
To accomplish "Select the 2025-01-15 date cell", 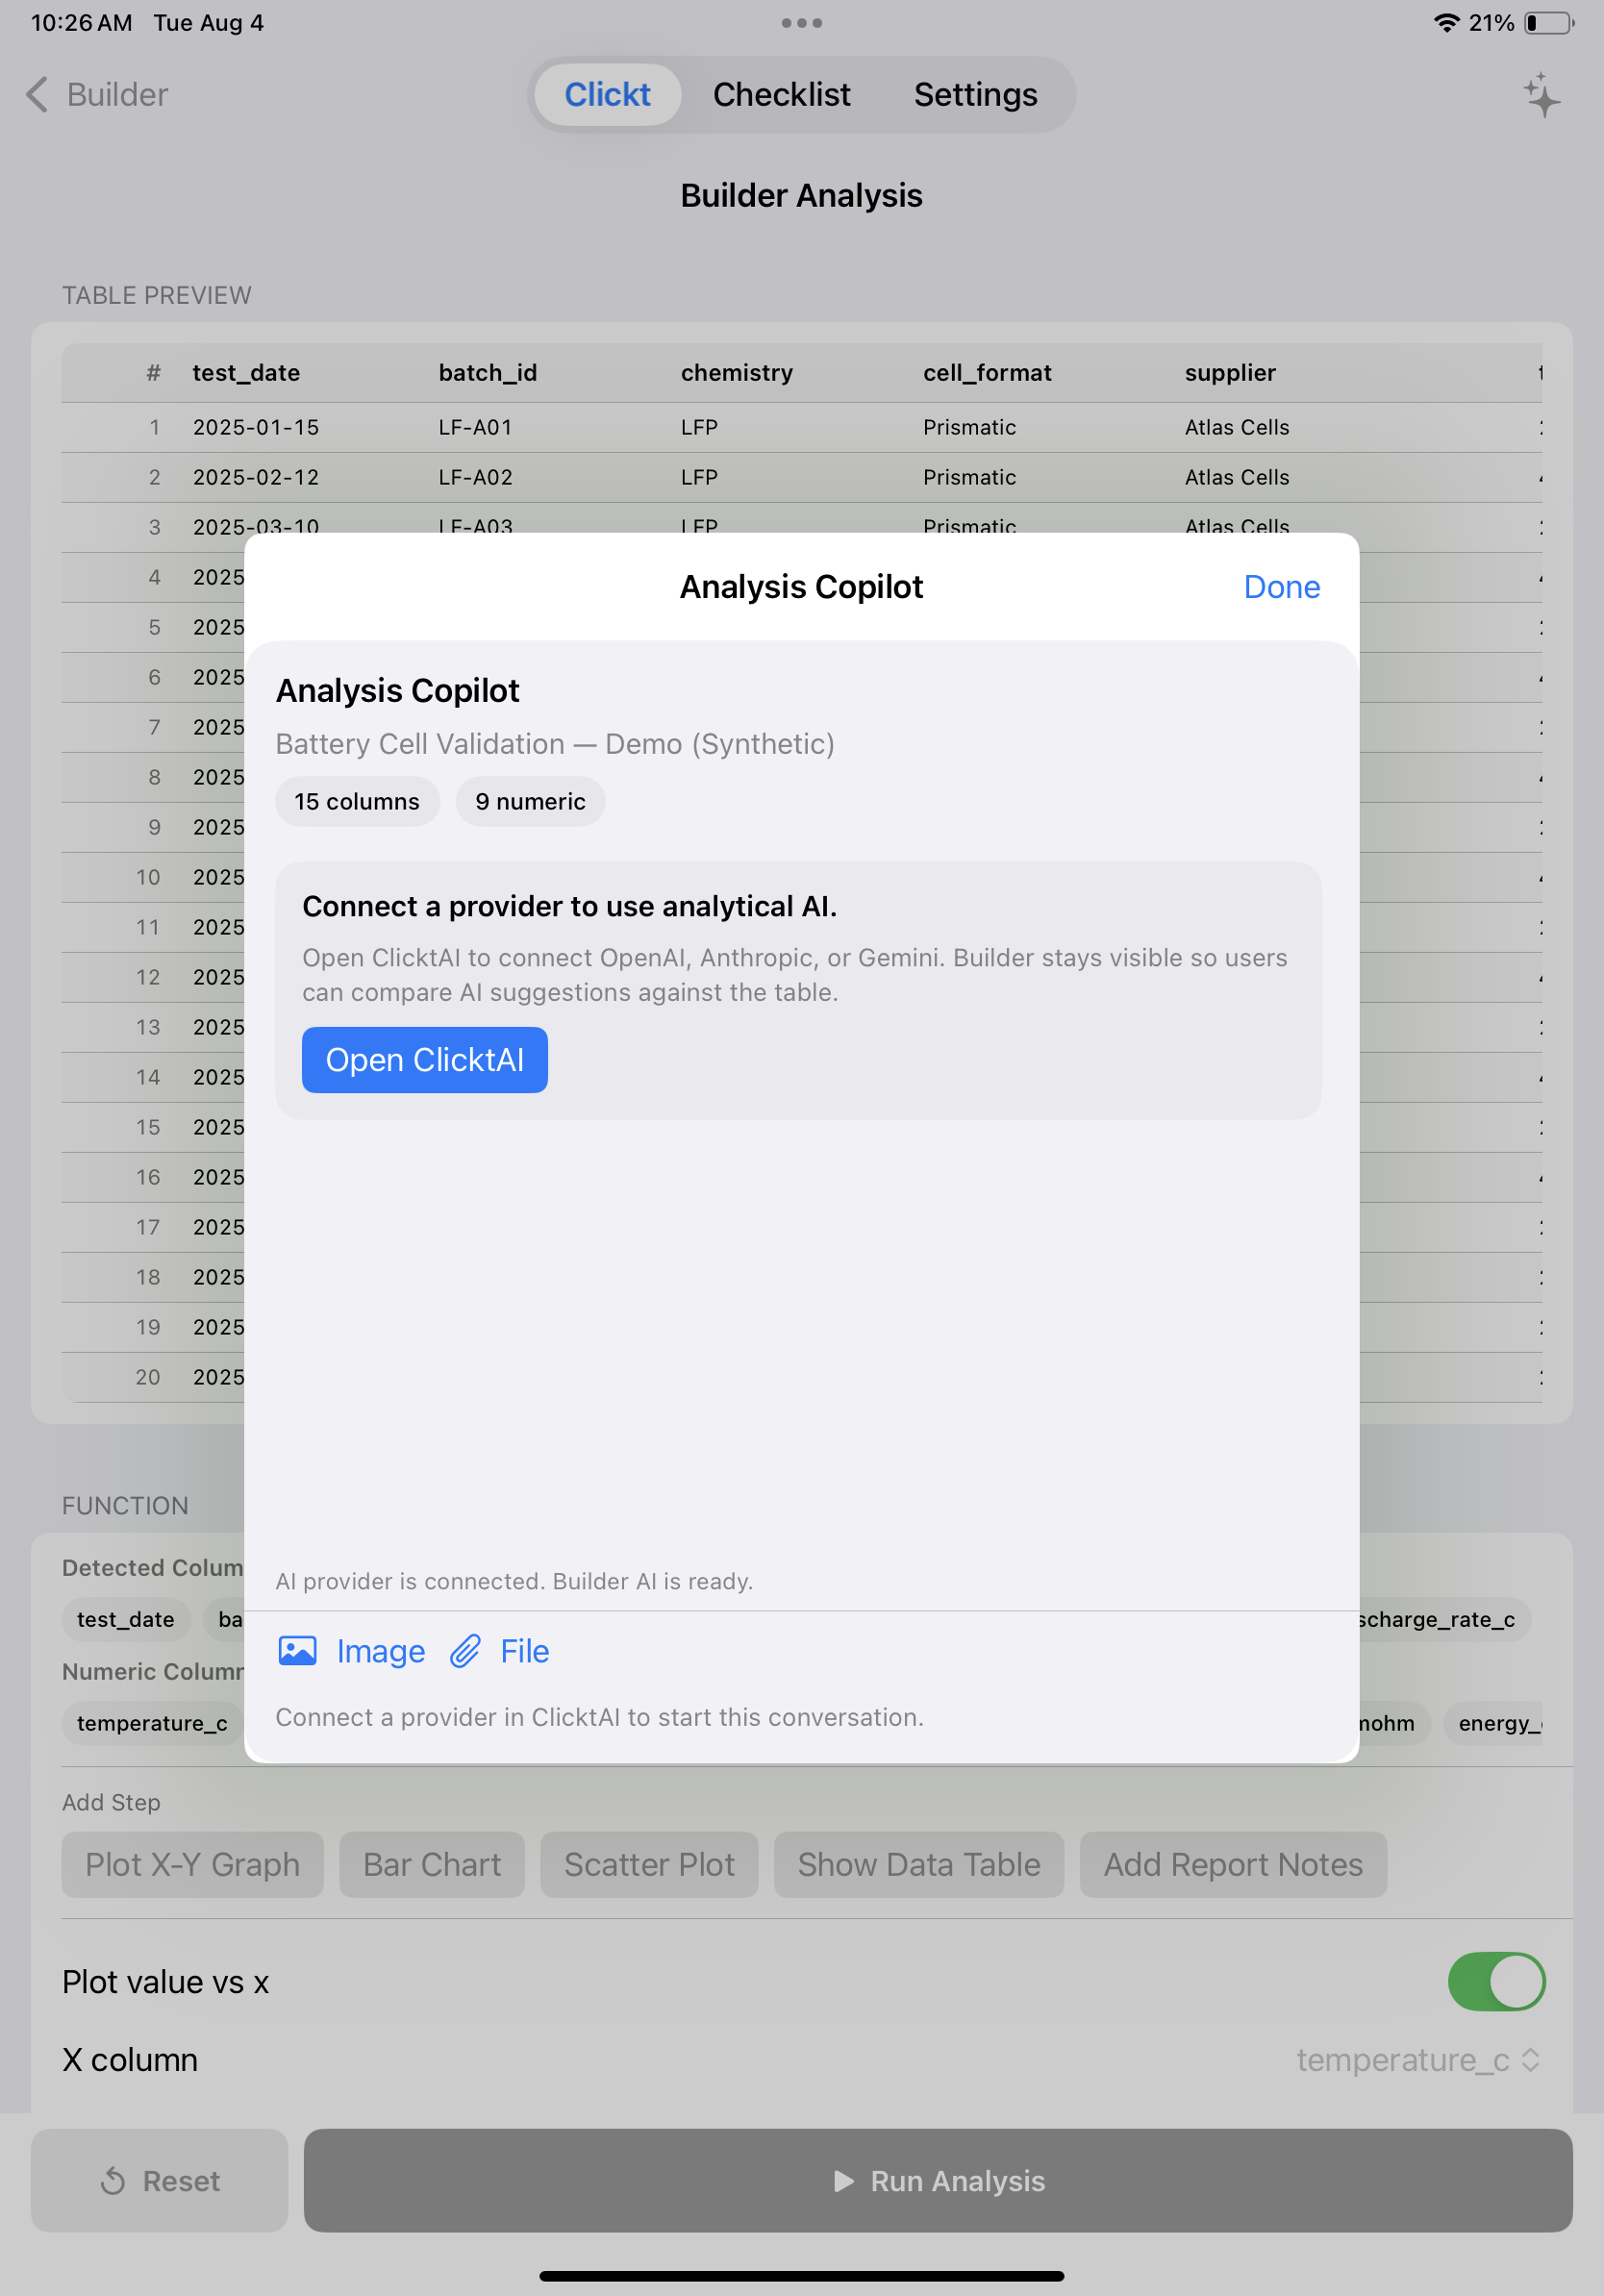I will [x=256, y=428].
